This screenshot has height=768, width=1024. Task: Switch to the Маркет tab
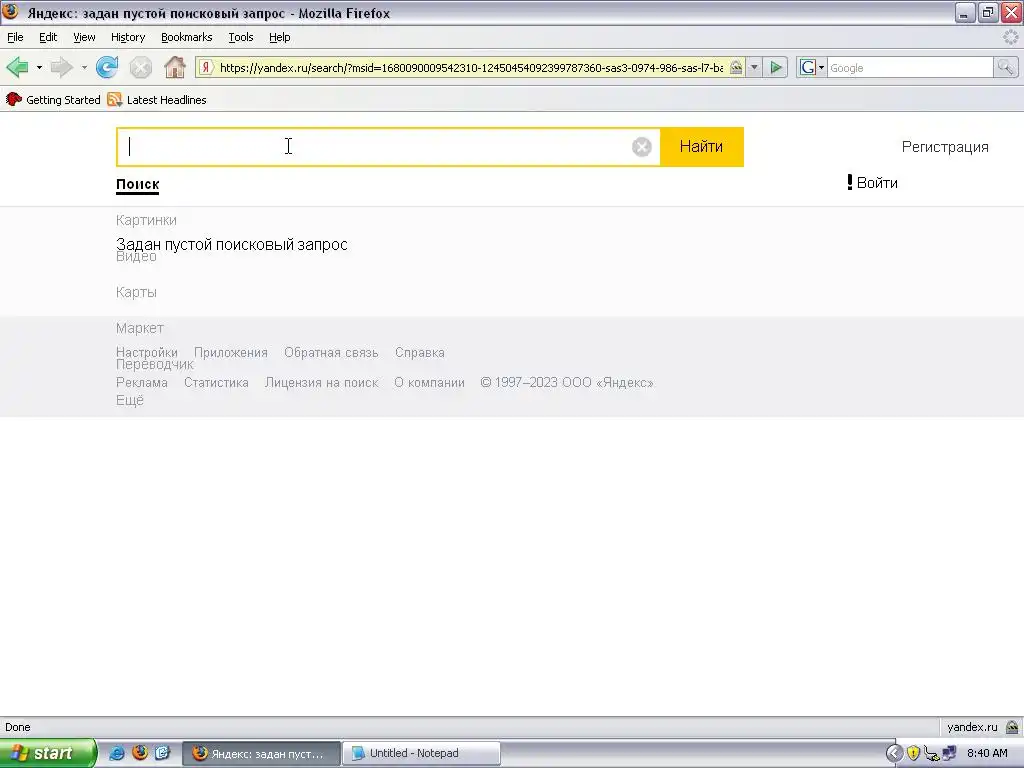click(x=140, y=328)
